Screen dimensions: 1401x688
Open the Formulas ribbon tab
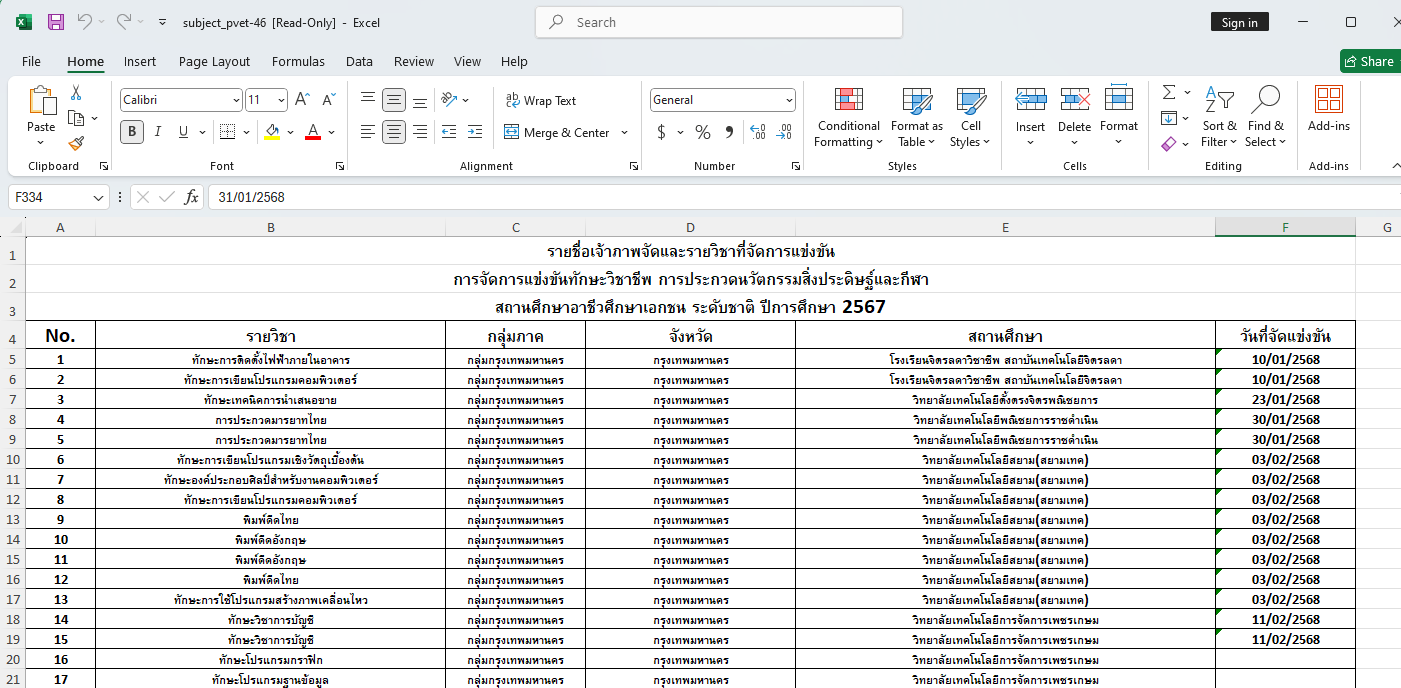[298, 61]
